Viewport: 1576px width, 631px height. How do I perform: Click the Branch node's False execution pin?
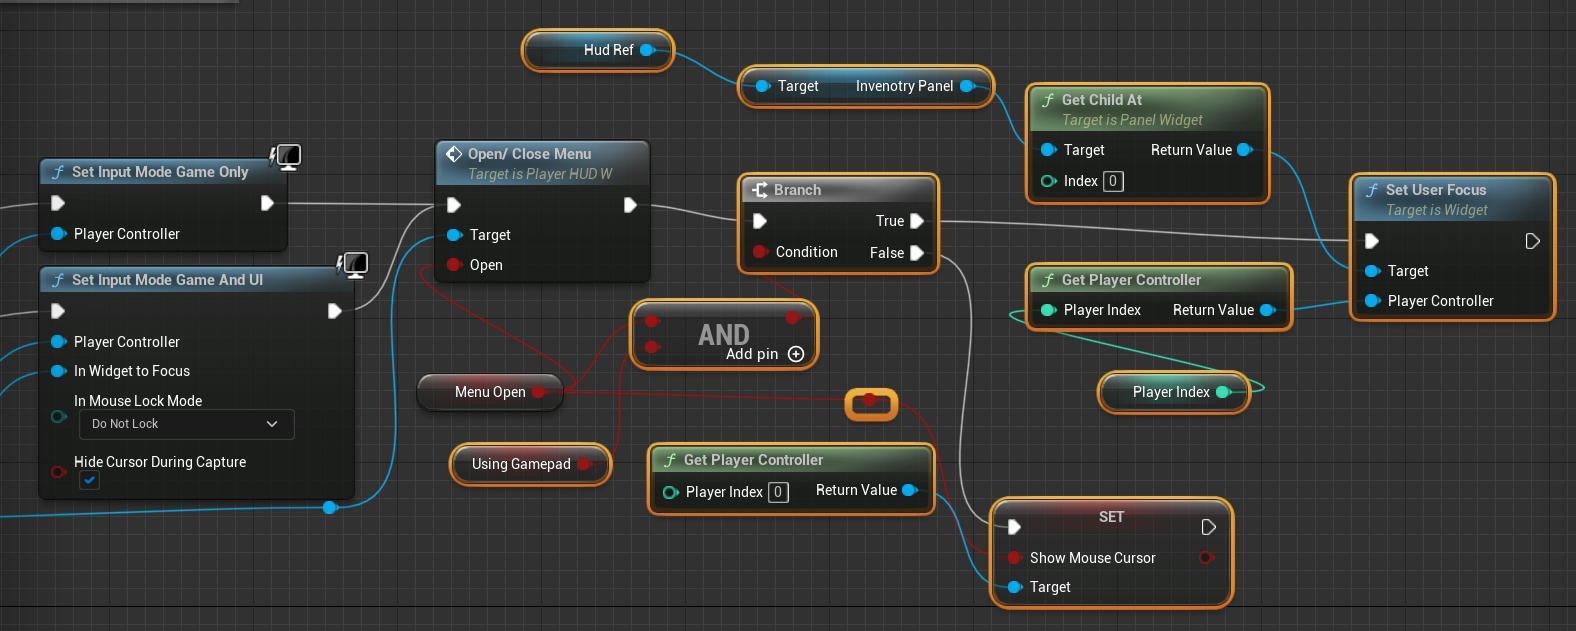click(916, 253)
